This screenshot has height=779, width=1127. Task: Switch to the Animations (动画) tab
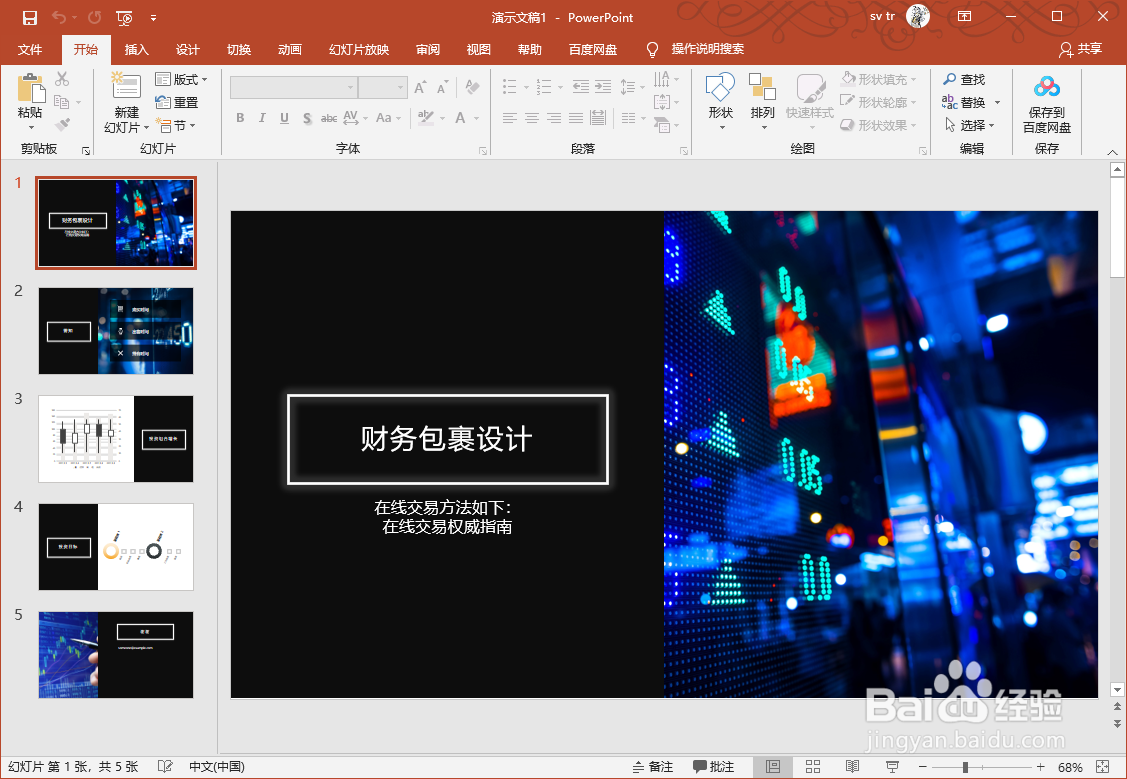click(290, 50)
